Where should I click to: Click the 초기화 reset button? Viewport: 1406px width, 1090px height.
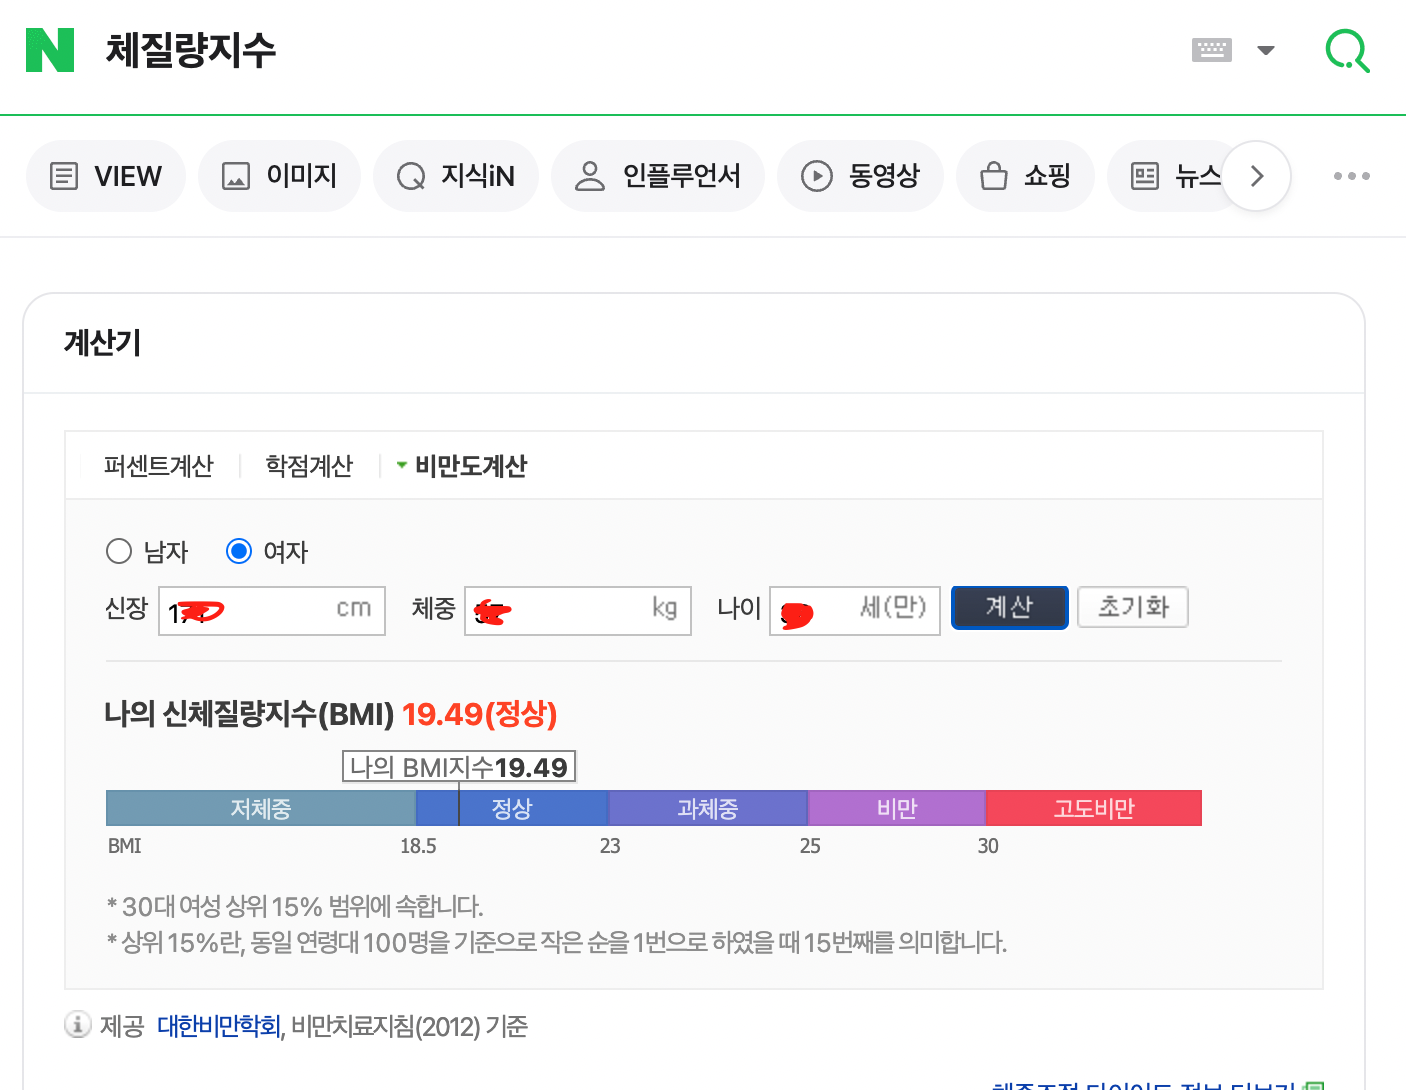click(1133, 607)
